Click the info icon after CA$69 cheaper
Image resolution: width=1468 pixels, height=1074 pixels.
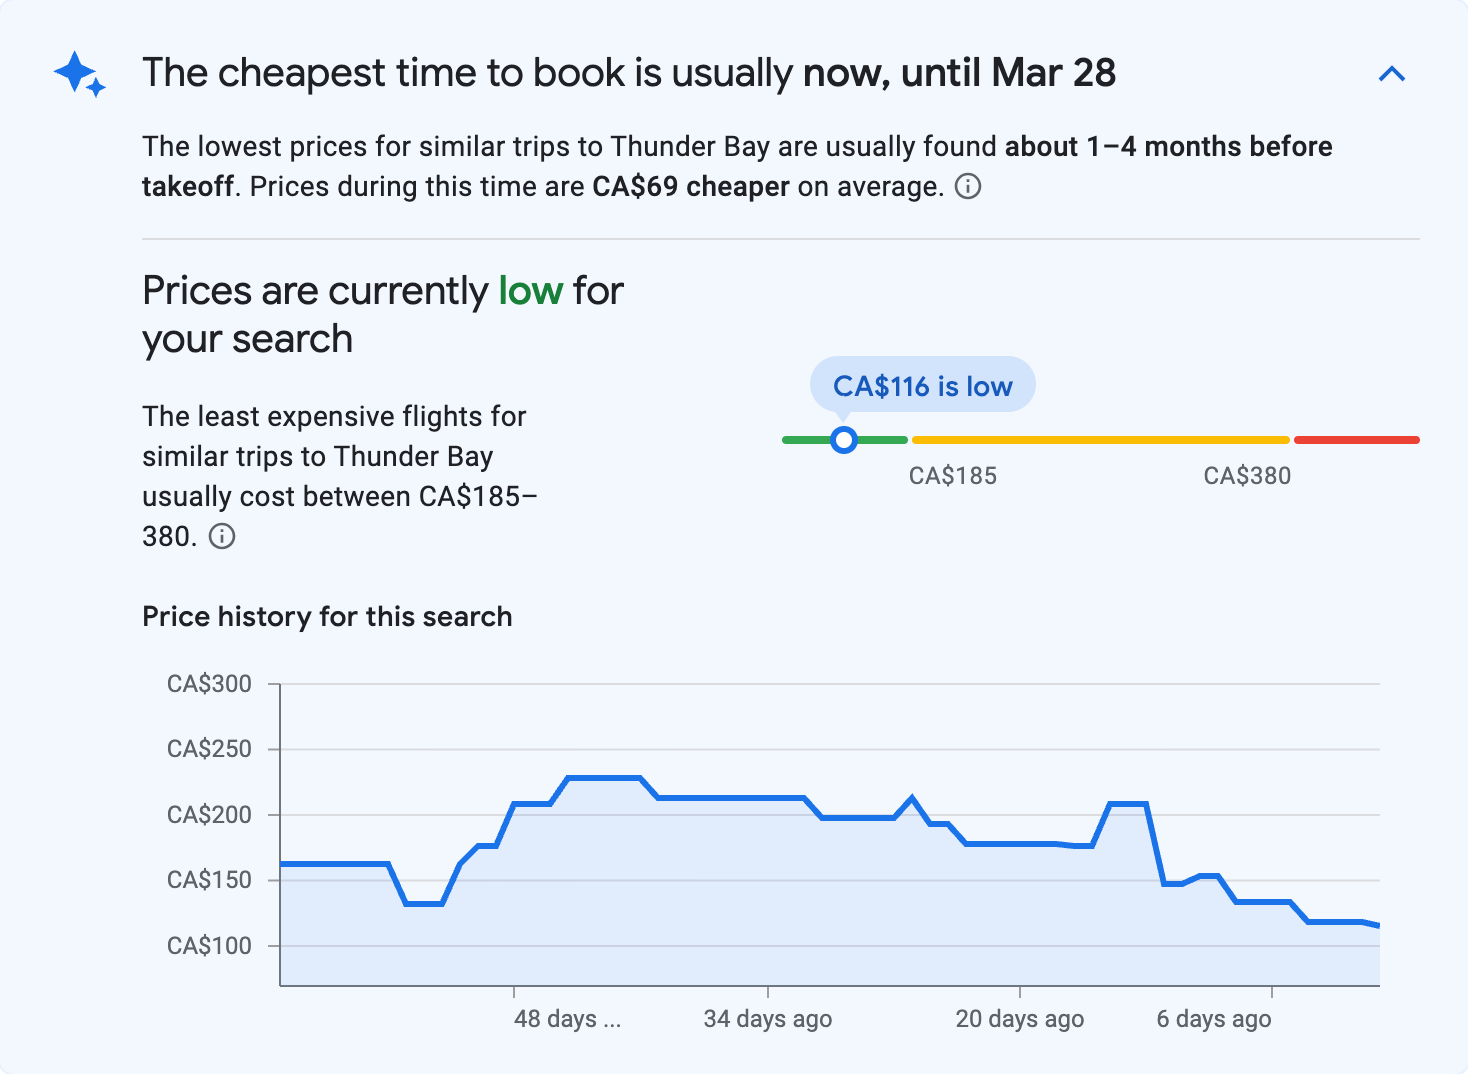pyautogui.click(x=968, y=186)
